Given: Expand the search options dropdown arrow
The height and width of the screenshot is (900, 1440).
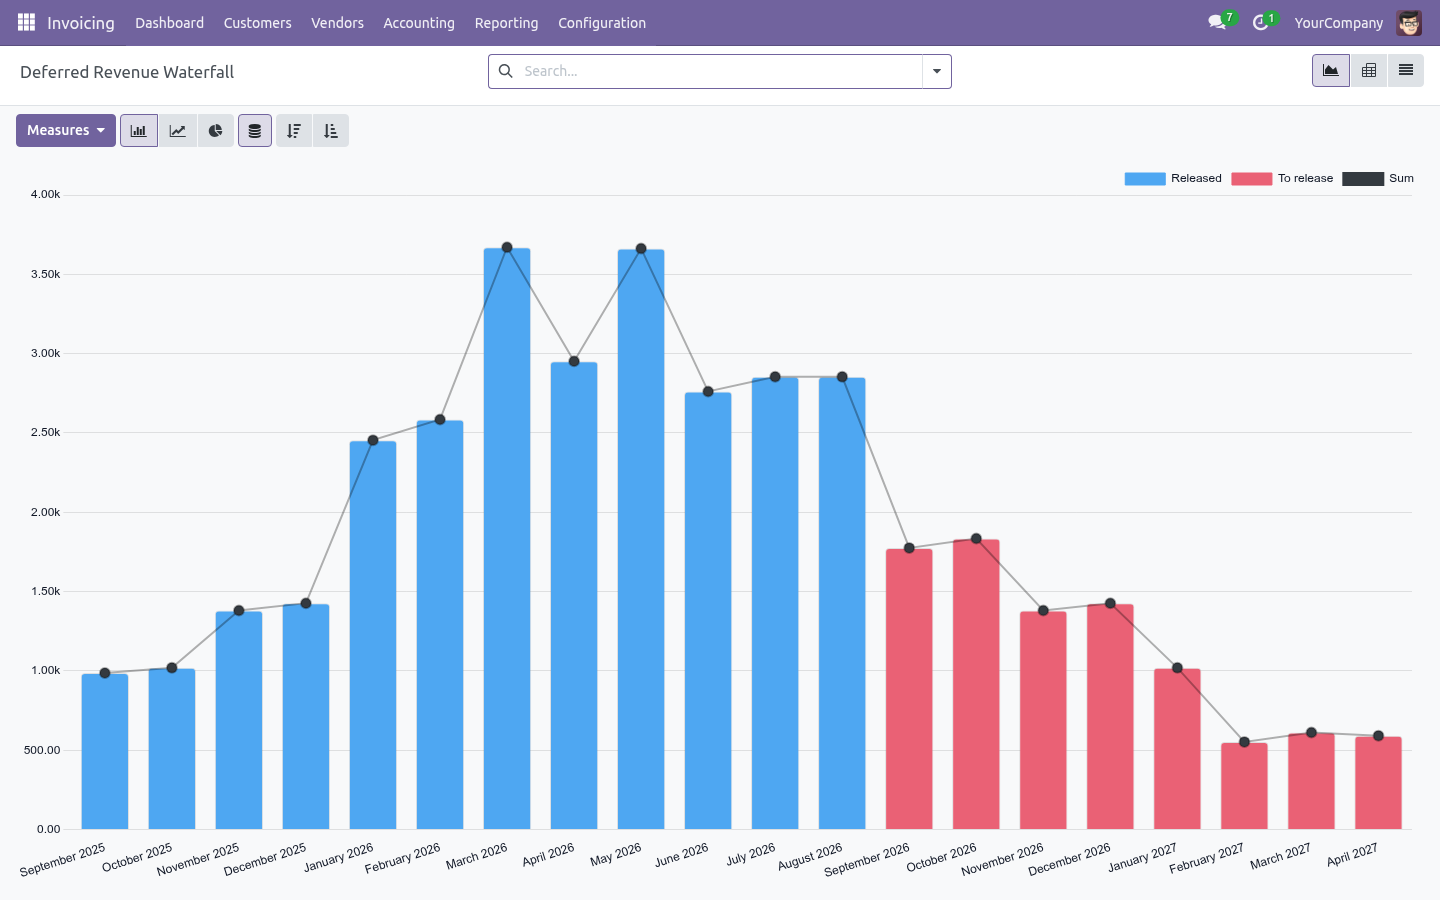Looking at the screenshot, I should coord(937,71).
